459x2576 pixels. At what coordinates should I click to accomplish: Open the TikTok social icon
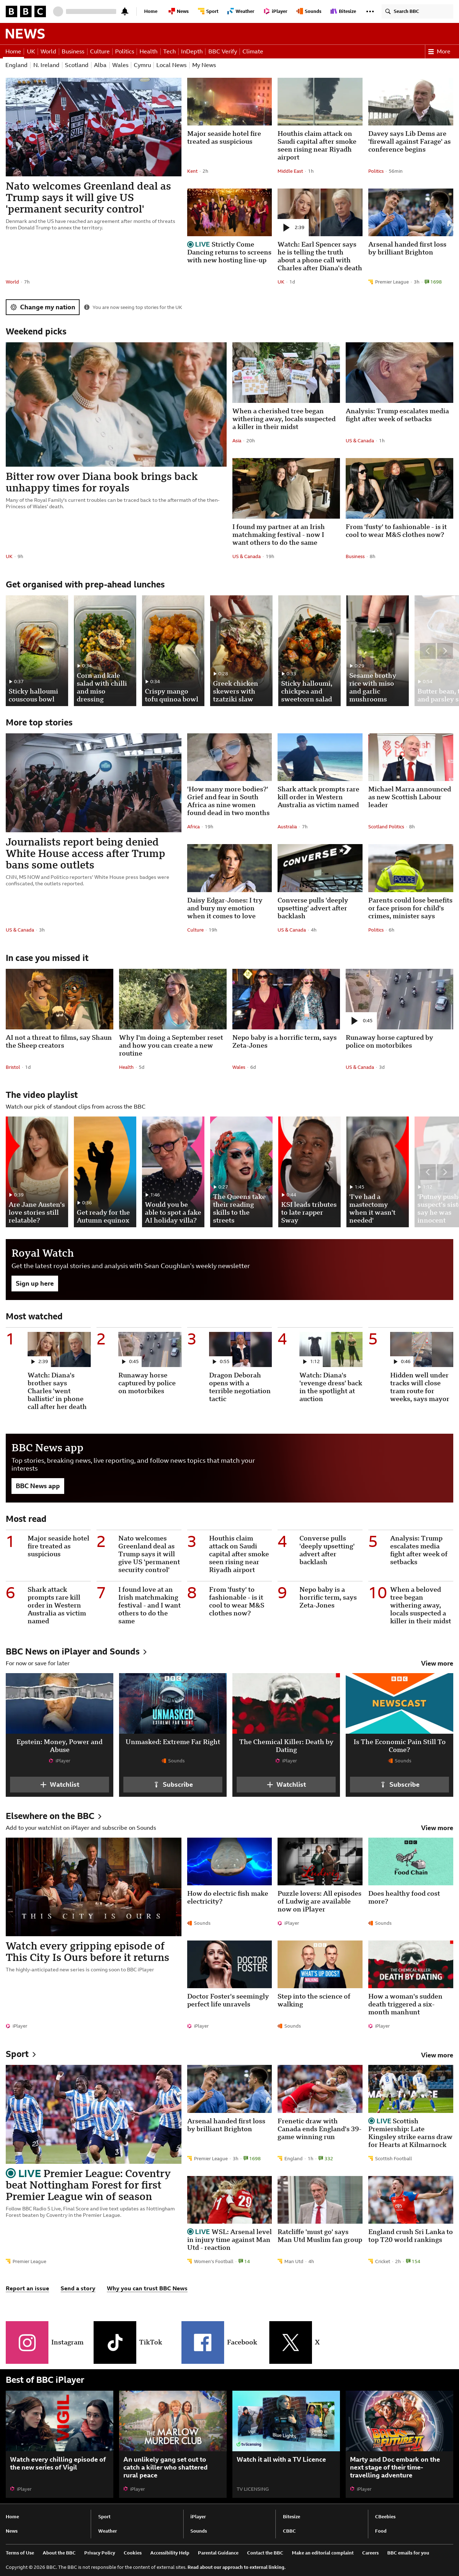coord(115,2342)
